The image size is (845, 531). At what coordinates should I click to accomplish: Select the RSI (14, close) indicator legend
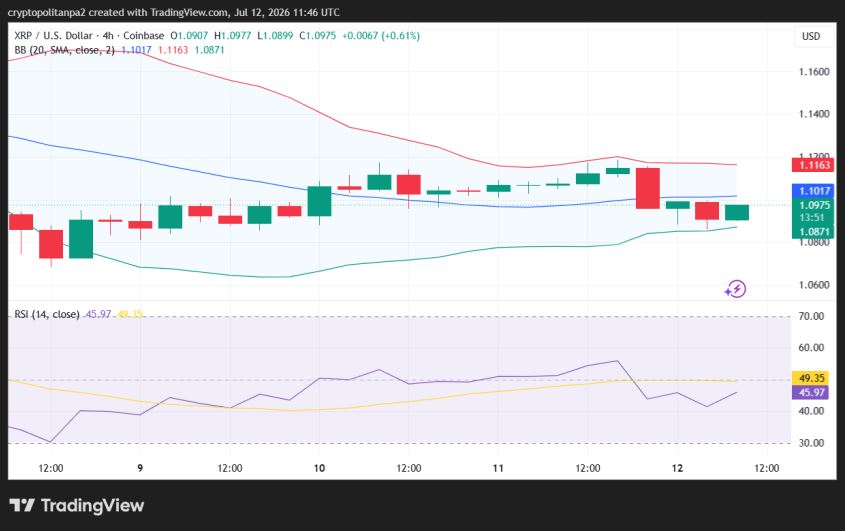47,314
